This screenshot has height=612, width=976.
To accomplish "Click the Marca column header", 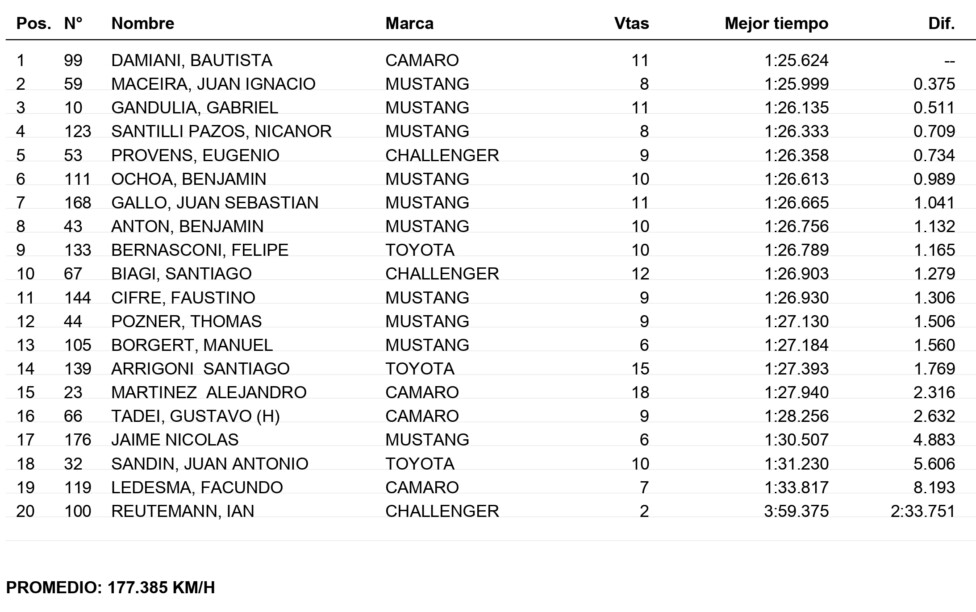I will coord(409,24).
